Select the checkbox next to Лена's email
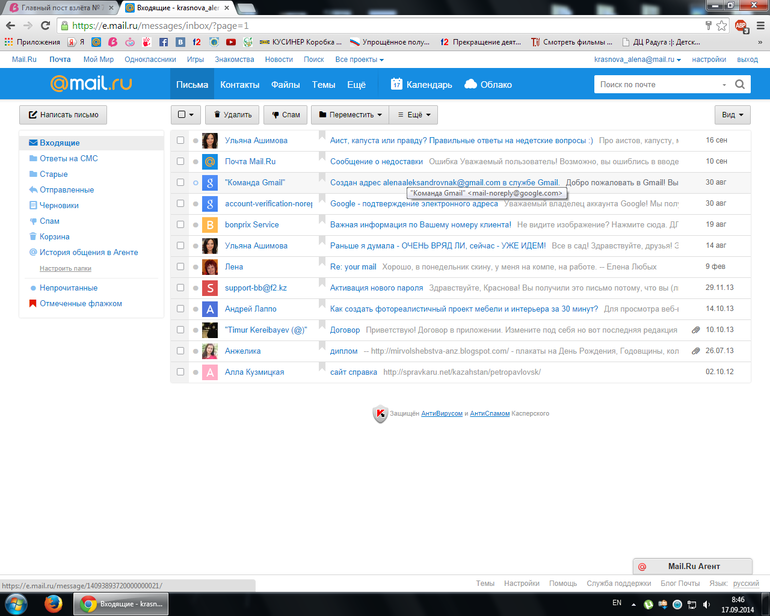 [181, 267]
